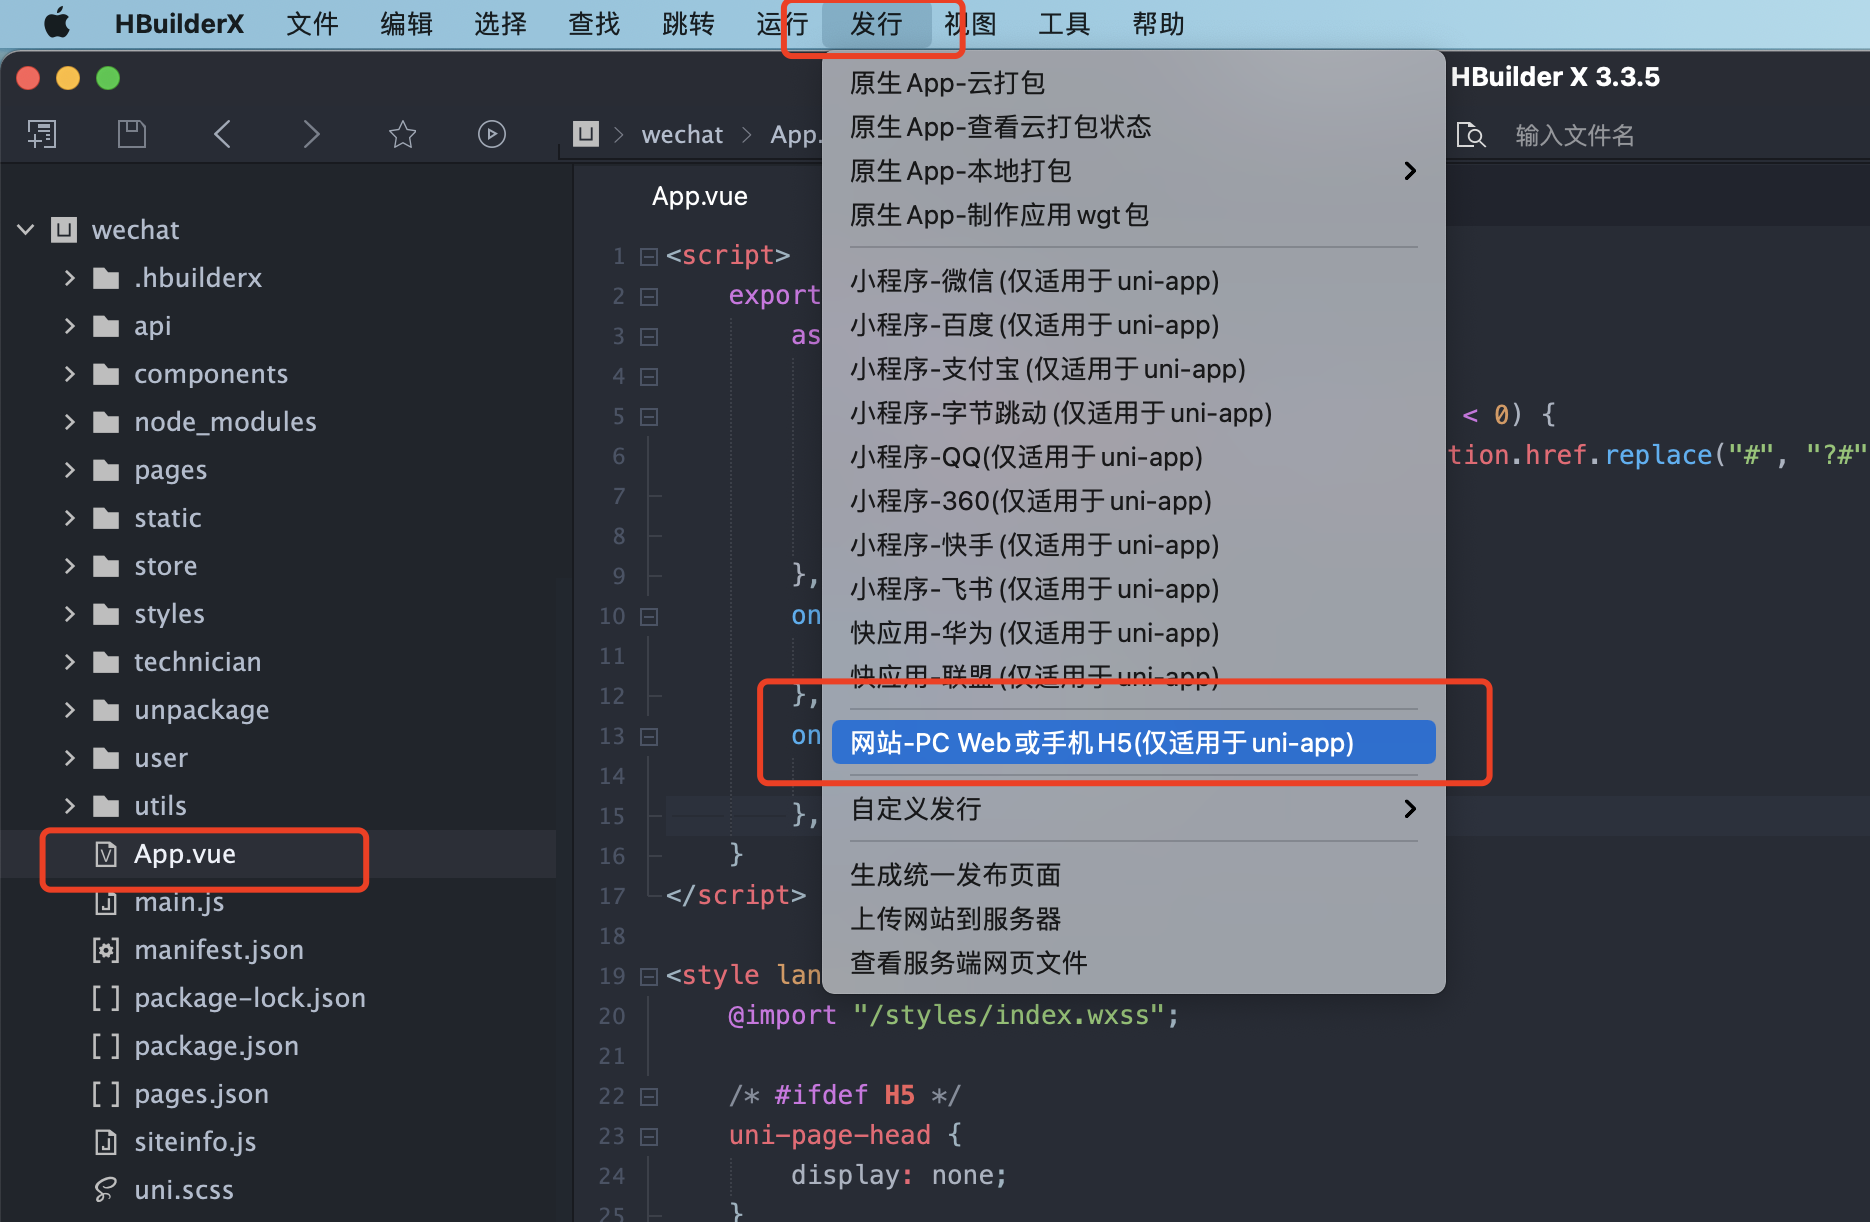Choose 小程序-微信 publish option
Image resolution: width=1870 pixels, height=1222 pixels.
(1034, 281)
